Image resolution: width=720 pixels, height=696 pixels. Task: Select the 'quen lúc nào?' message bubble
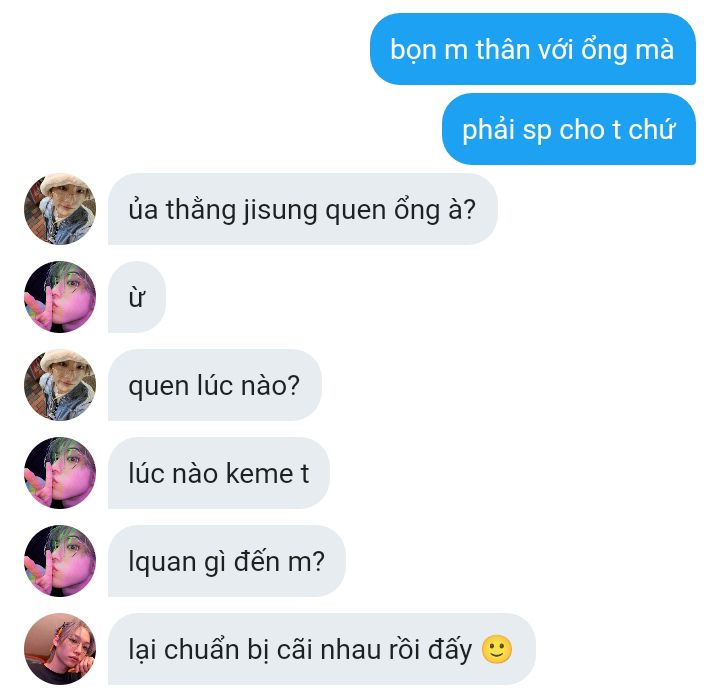215,385
